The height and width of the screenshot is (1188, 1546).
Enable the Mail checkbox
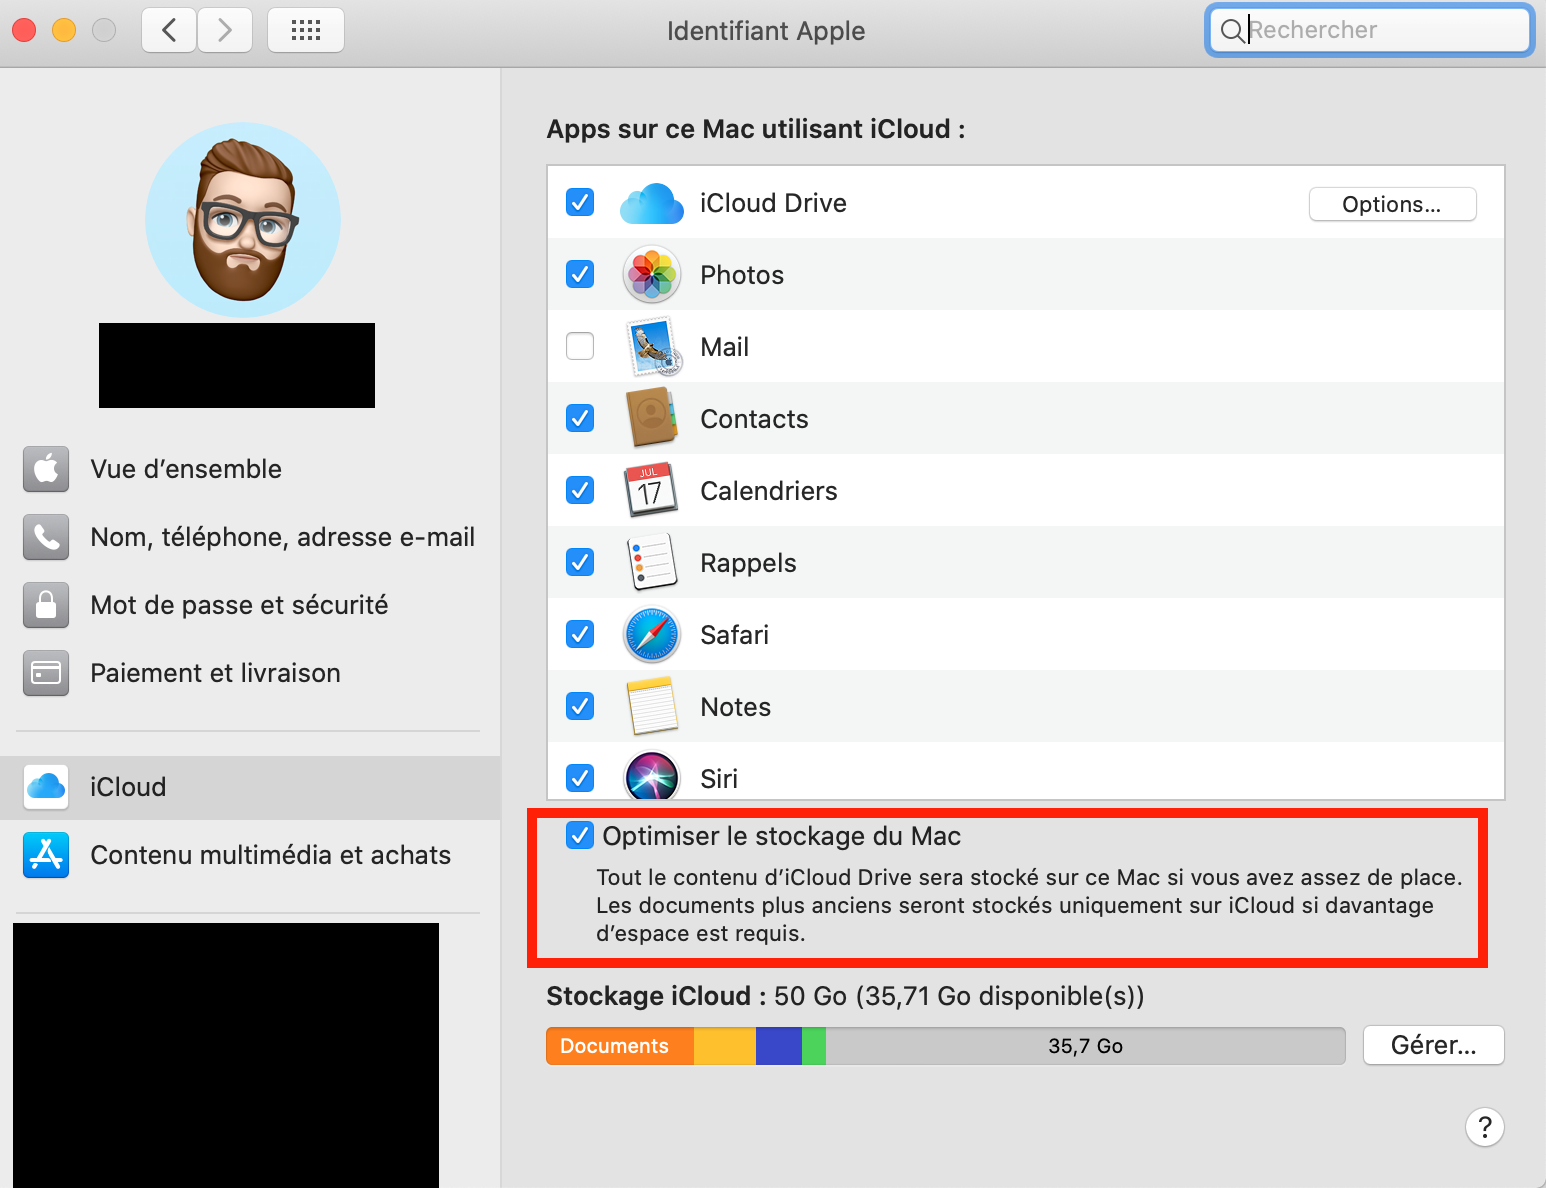(x=580, y=346)
